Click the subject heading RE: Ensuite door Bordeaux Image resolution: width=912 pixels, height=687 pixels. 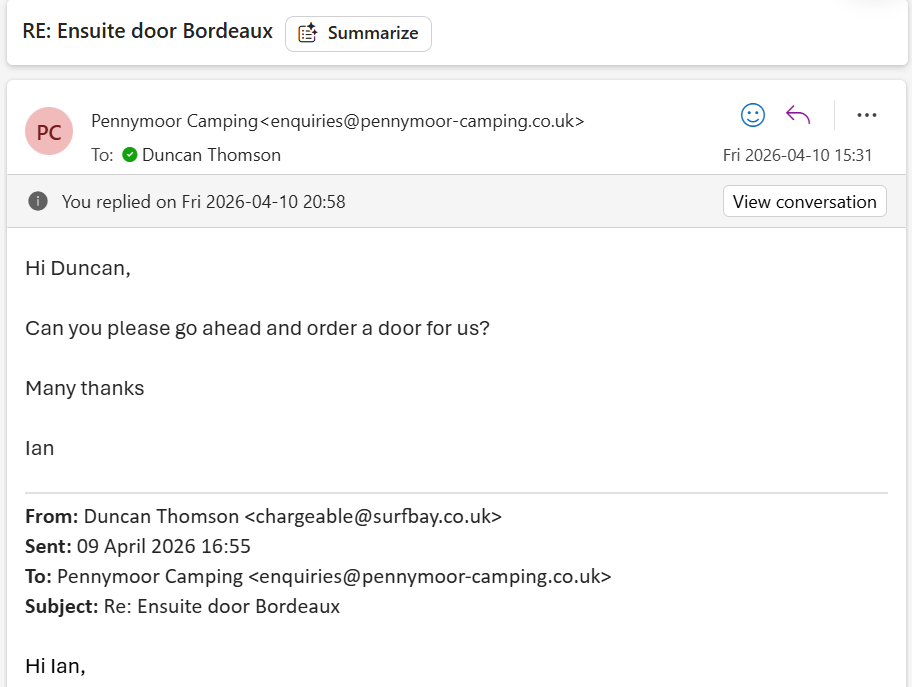pos(147,31)
